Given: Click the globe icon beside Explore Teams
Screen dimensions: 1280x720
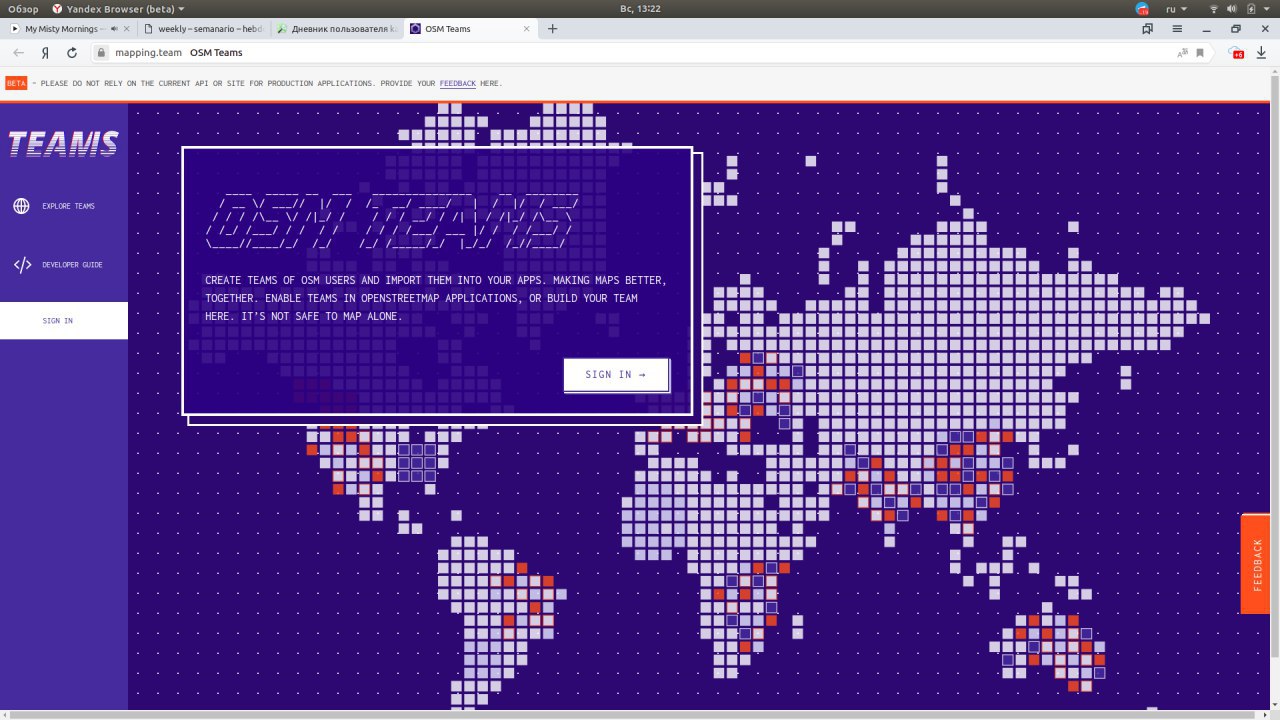Looking at the screenshot, I should (x=21, y=206).
